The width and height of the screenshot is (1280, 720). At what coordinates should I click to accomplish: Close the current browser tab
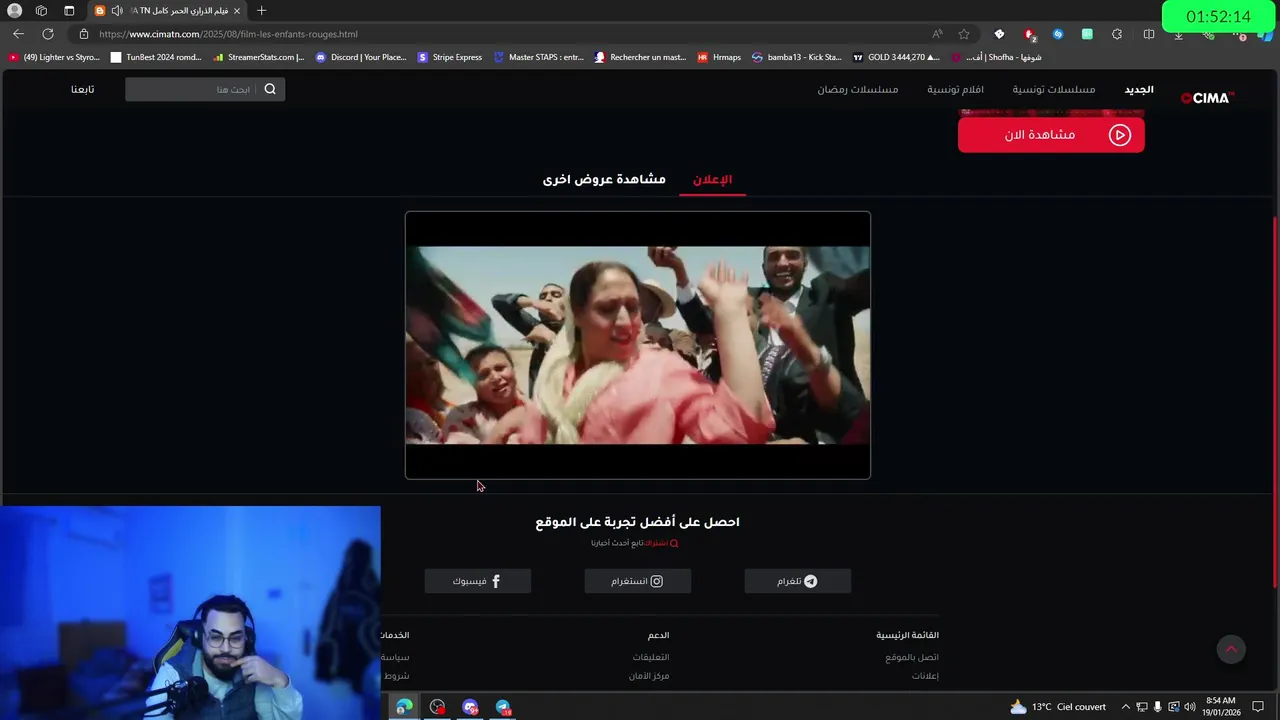click(237, 10)
